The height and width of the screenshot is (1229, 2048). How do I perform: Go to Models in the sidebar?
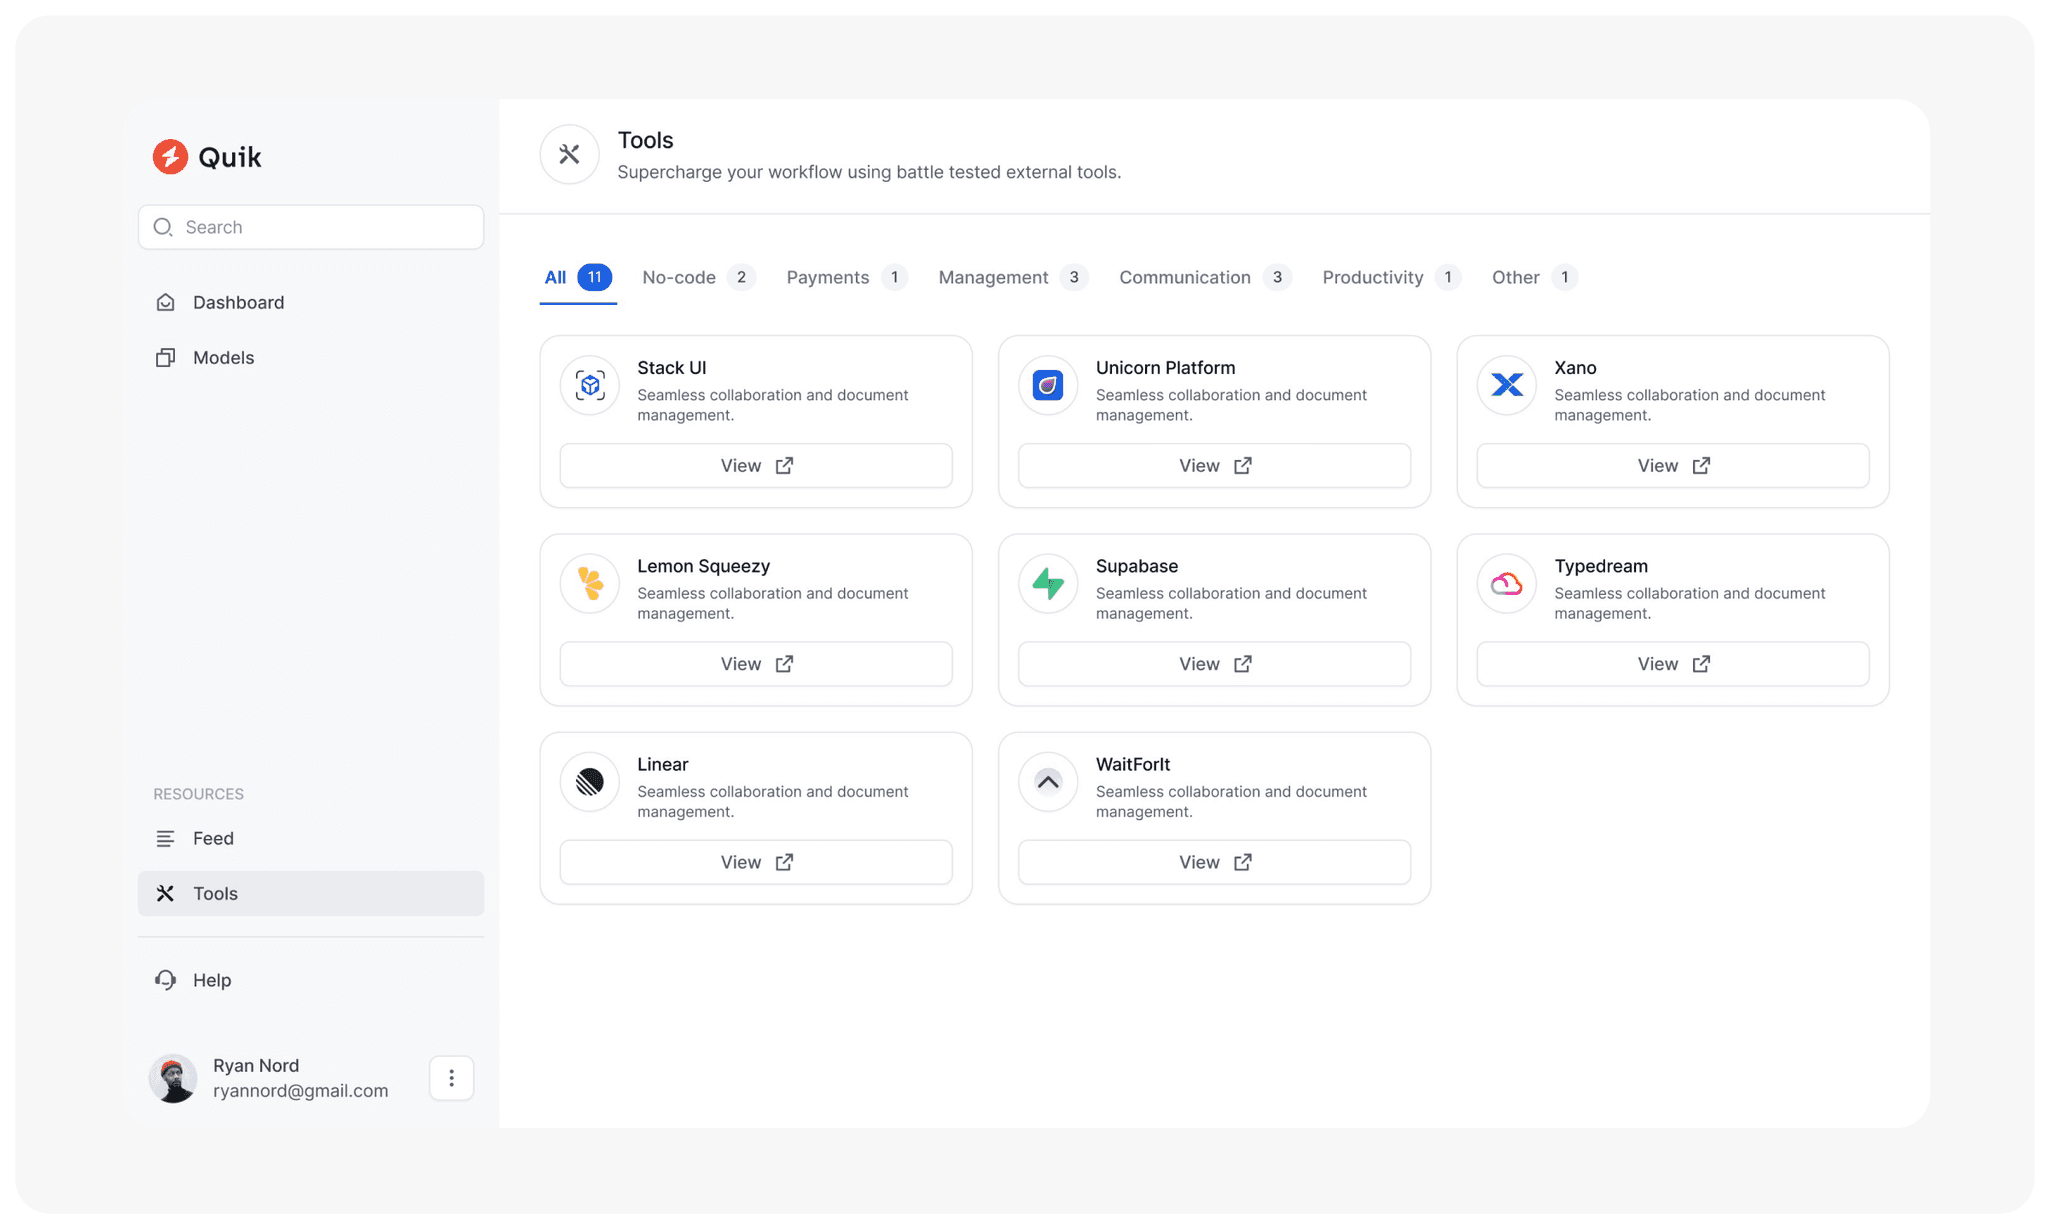click(223, 357)
